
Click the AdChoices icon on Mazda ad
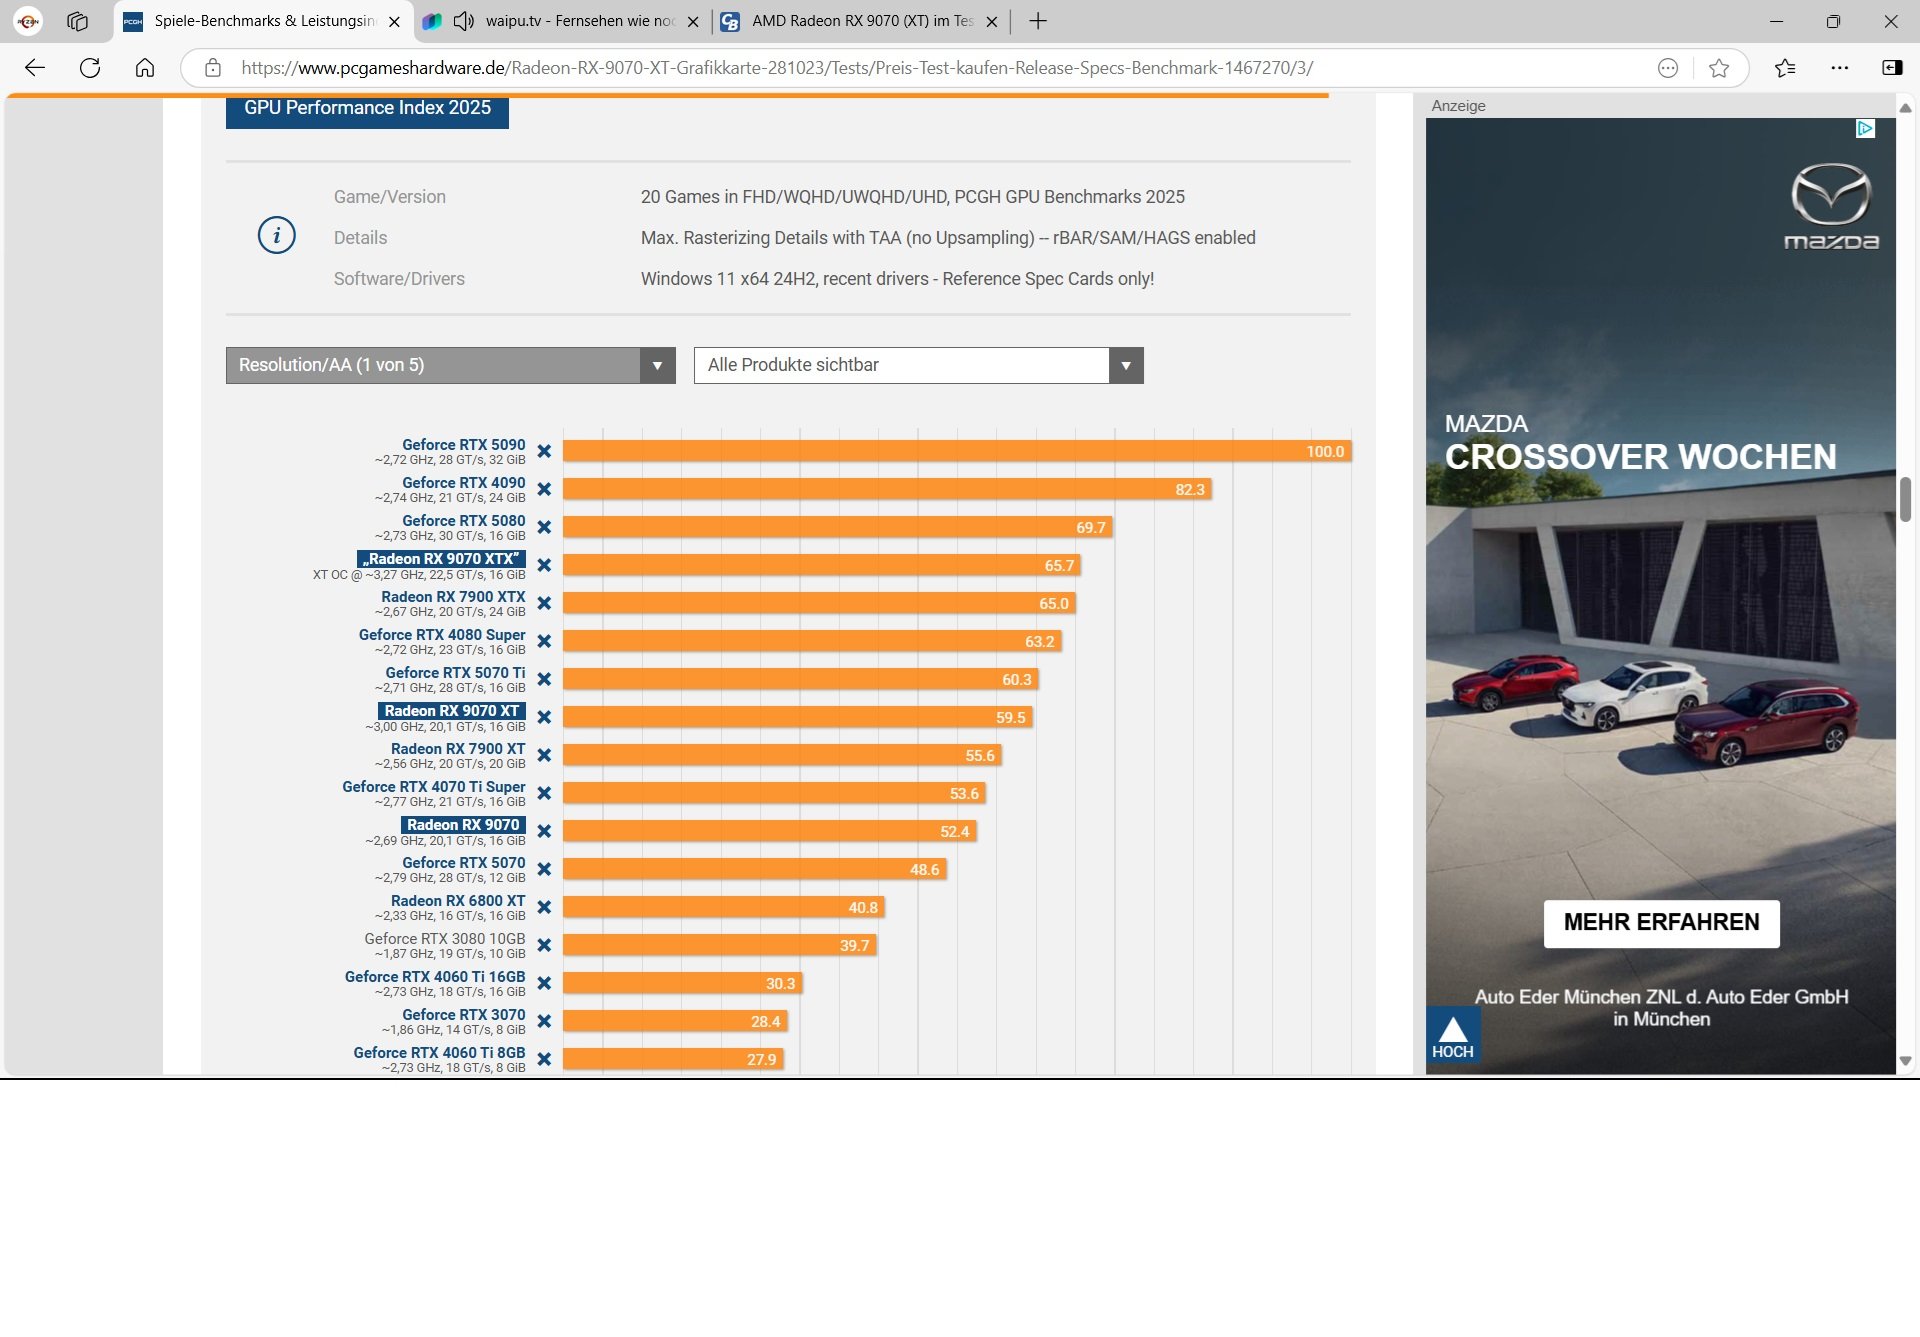click(1865, 129)
